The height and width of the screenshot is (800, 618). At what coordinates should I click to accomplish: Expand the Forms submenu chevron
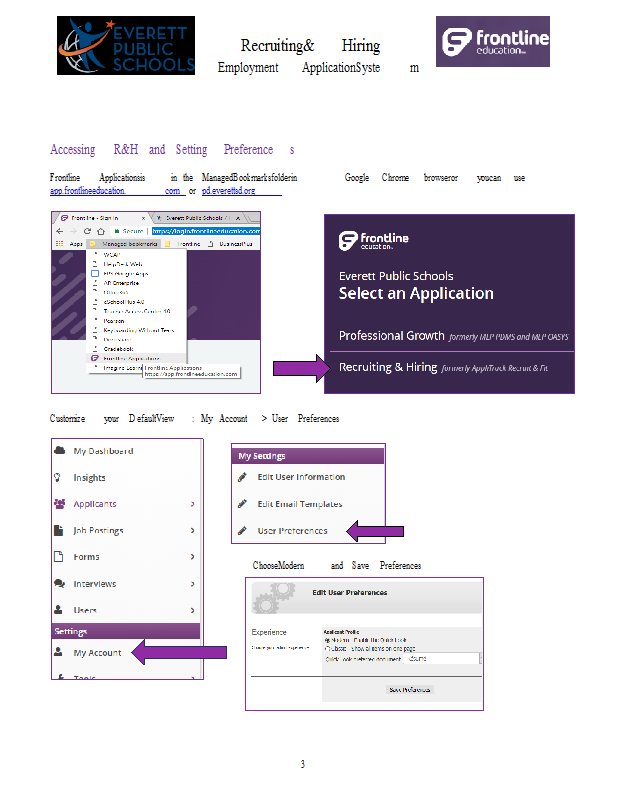[192, 557]
